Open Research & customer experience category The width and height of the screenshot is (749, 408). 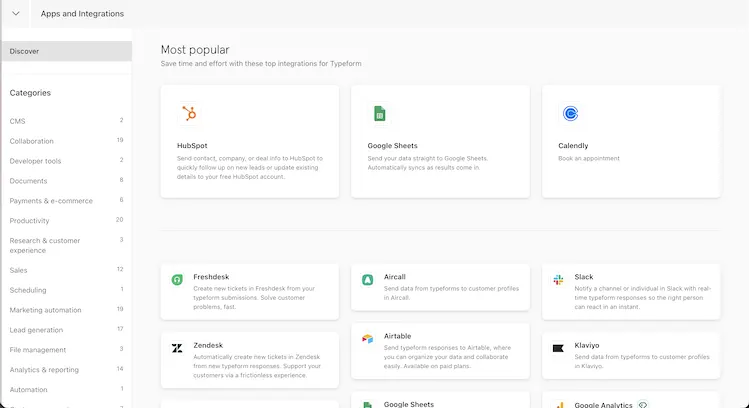66,246
